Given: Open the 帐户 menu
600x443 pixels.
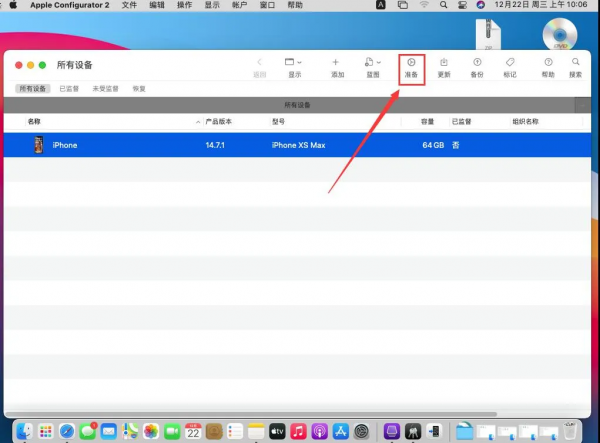Looking at the screenshot, I should point(240,5).
